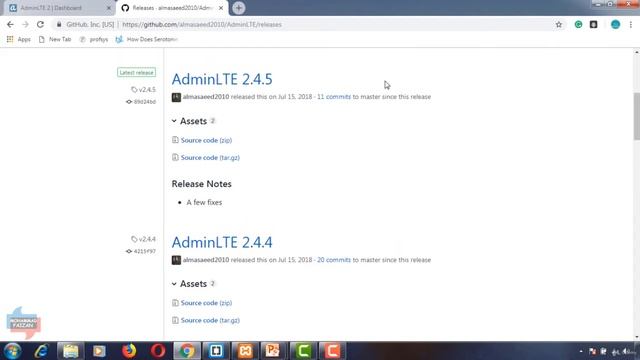Open the v2.4.4 tag link
The image size is (640, 360).
pos(143,239)
